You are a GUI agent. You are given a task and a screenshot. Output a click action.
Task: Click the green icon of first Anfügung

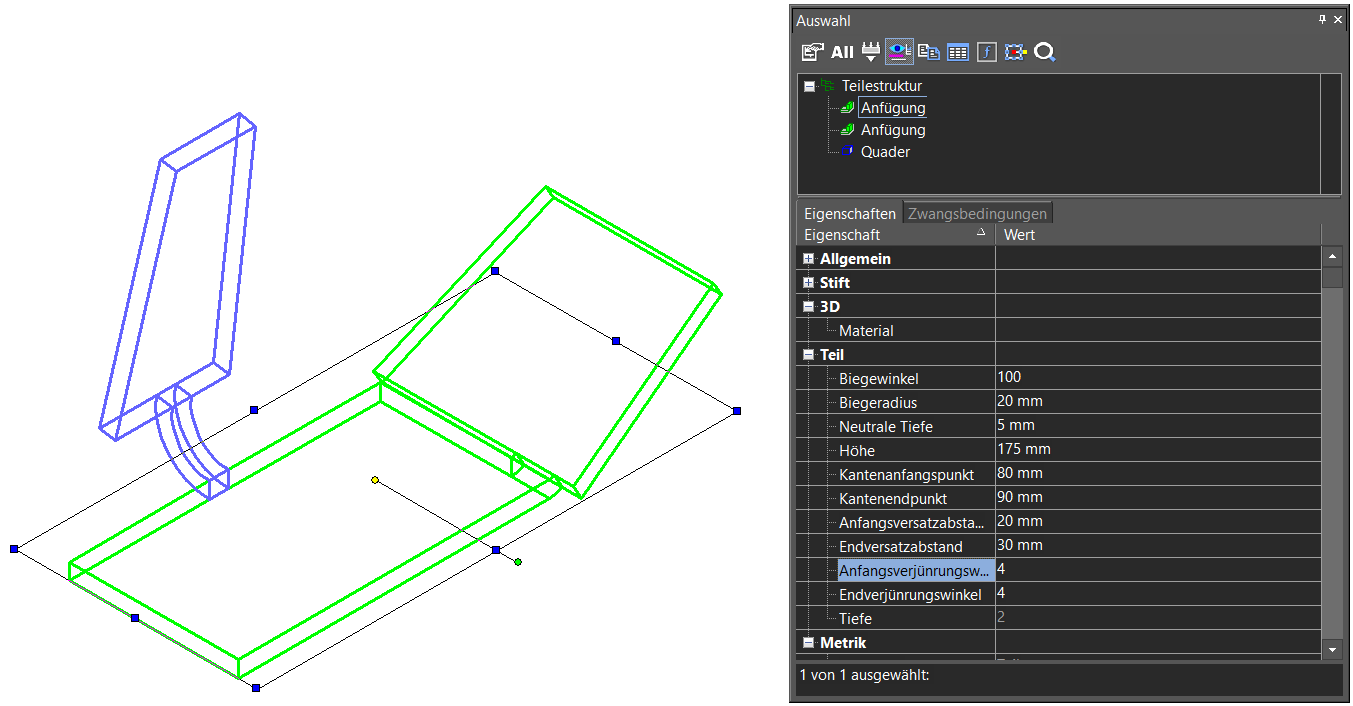[x=847, y=108]
